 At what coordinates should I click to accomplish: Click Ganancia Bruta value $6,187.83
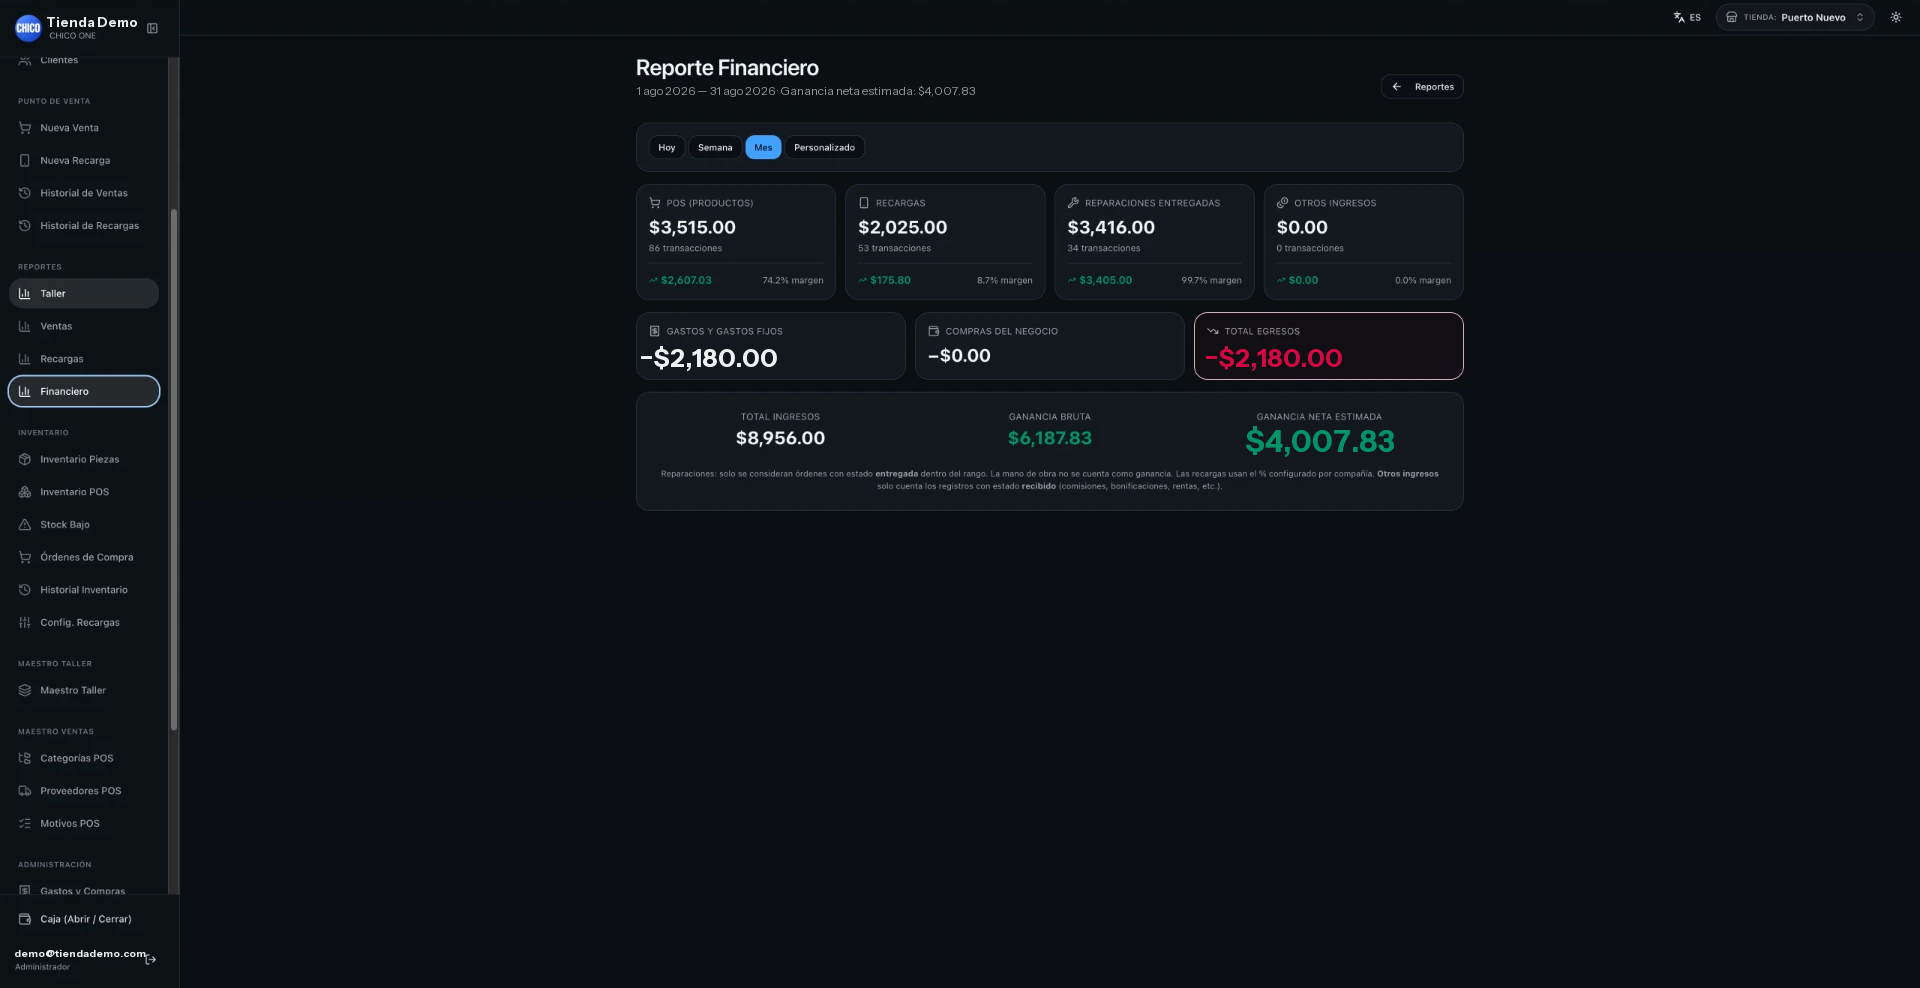(x=1050, y=438)
